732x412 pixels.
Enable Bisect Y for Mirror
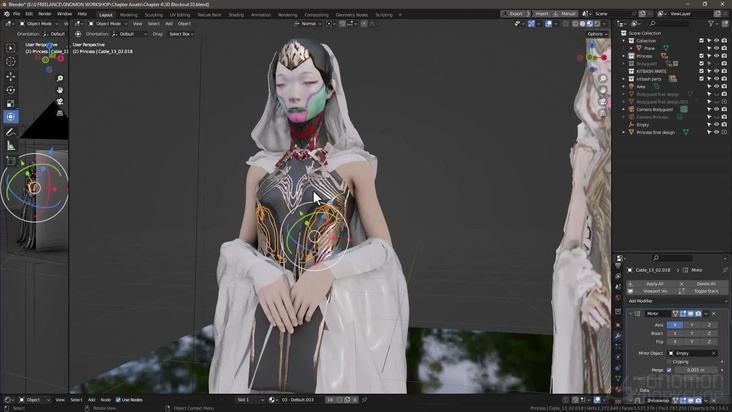(692, 333)
